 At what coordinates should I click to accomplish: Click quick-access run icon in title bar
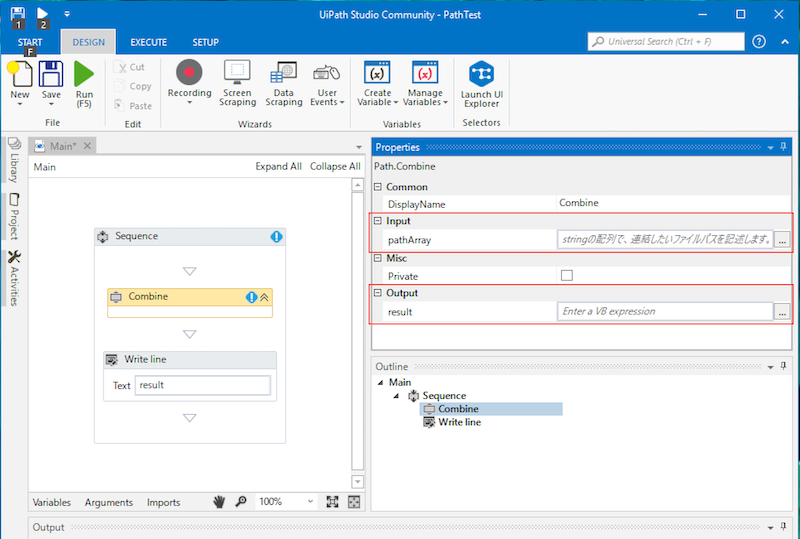pyautogui.click(x=43, y=16)
